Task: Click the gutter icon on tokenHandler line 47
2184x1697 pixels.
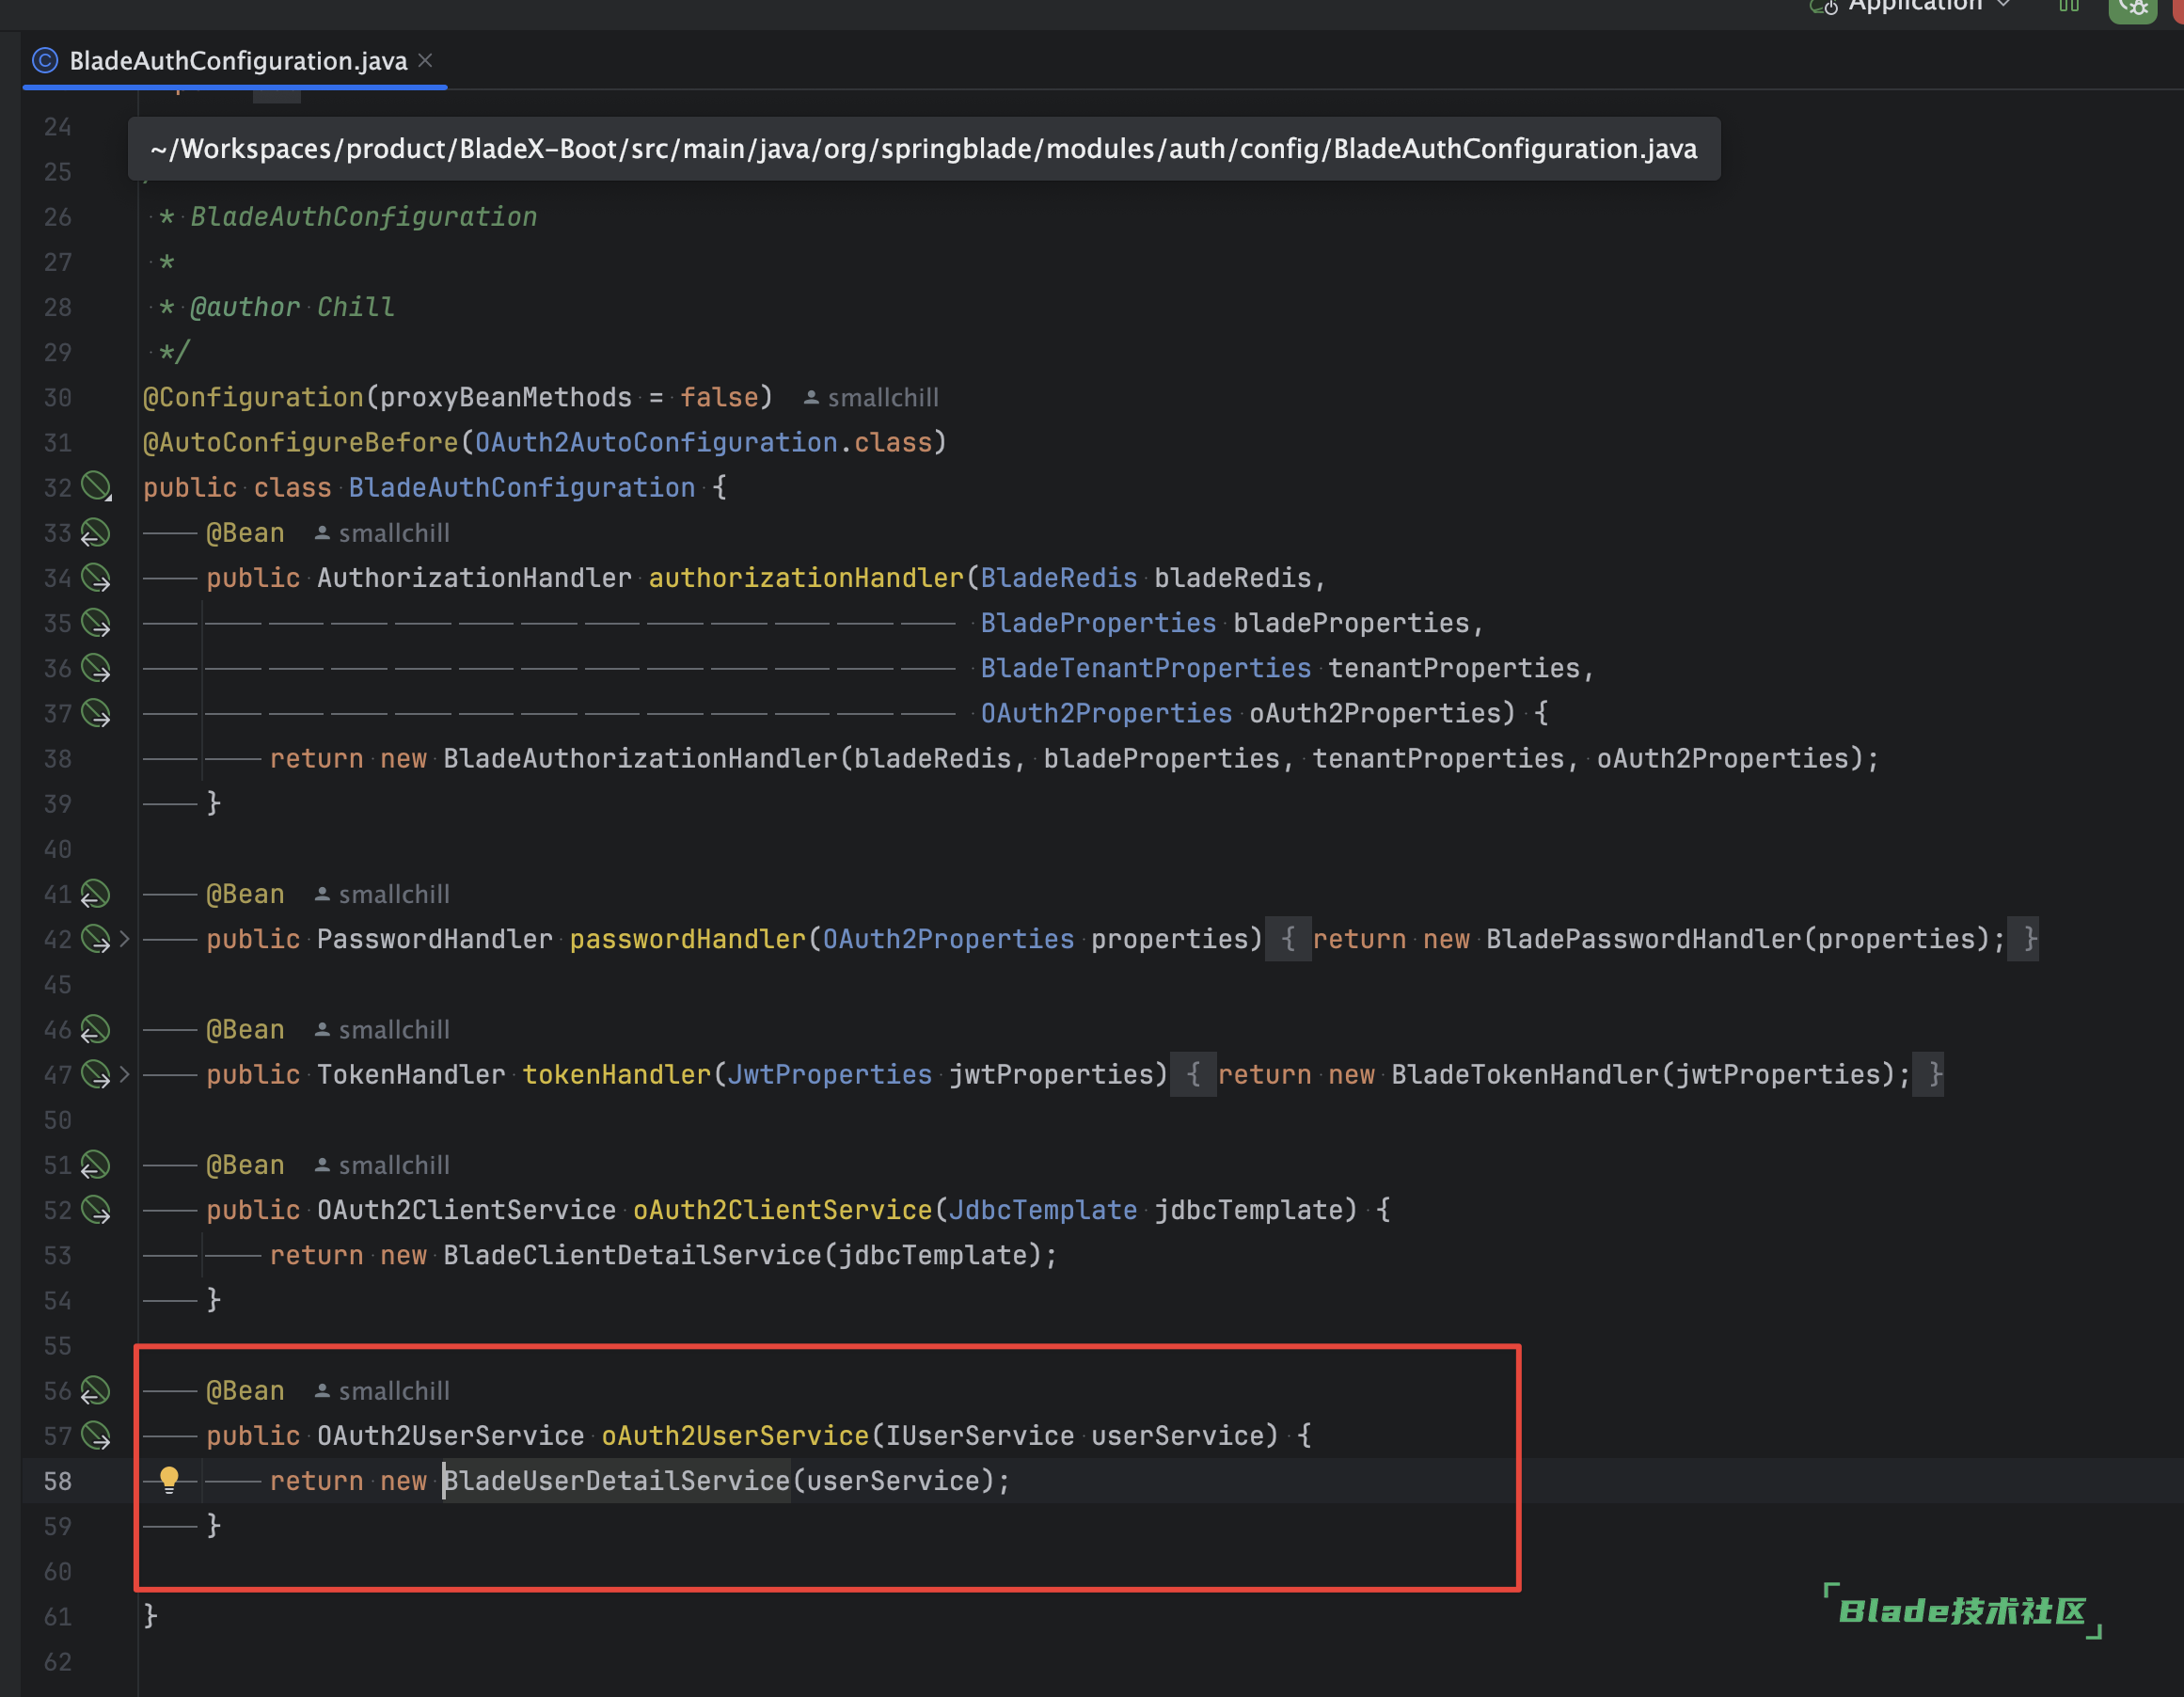Action: (96, 1075)
